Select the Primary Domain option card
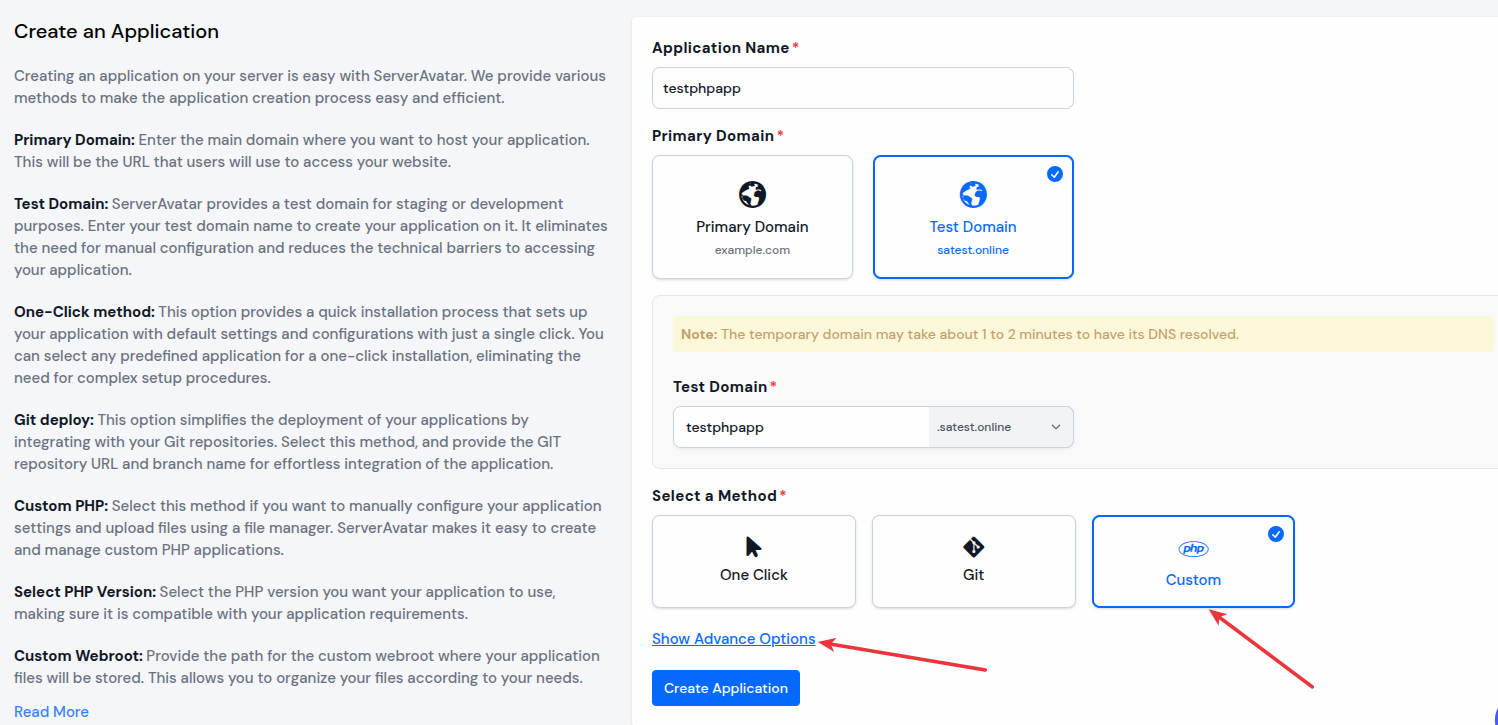The width and height of the screenshot is (1498, 725). click(x=752, y=217)
